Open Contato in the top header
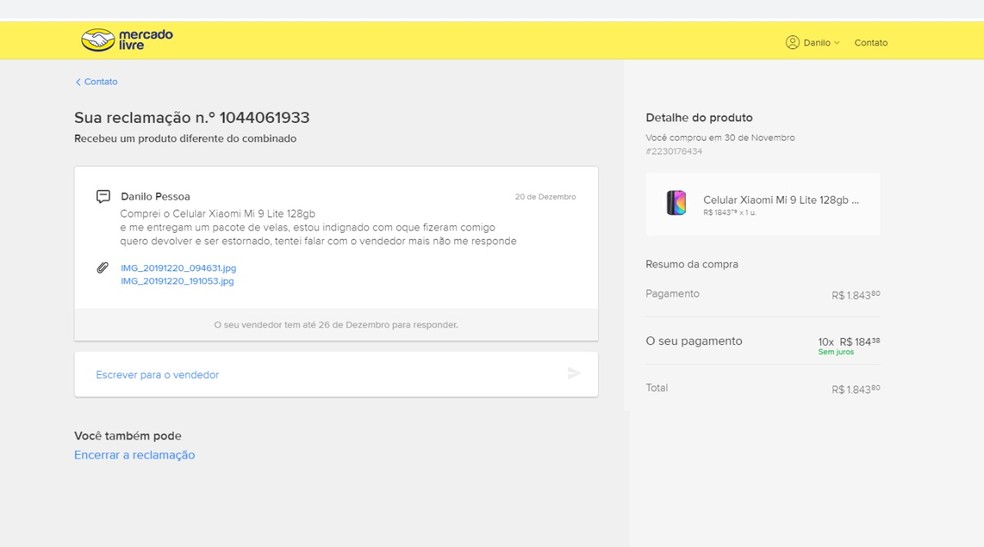The image size is (984, 547). point(870,43)
